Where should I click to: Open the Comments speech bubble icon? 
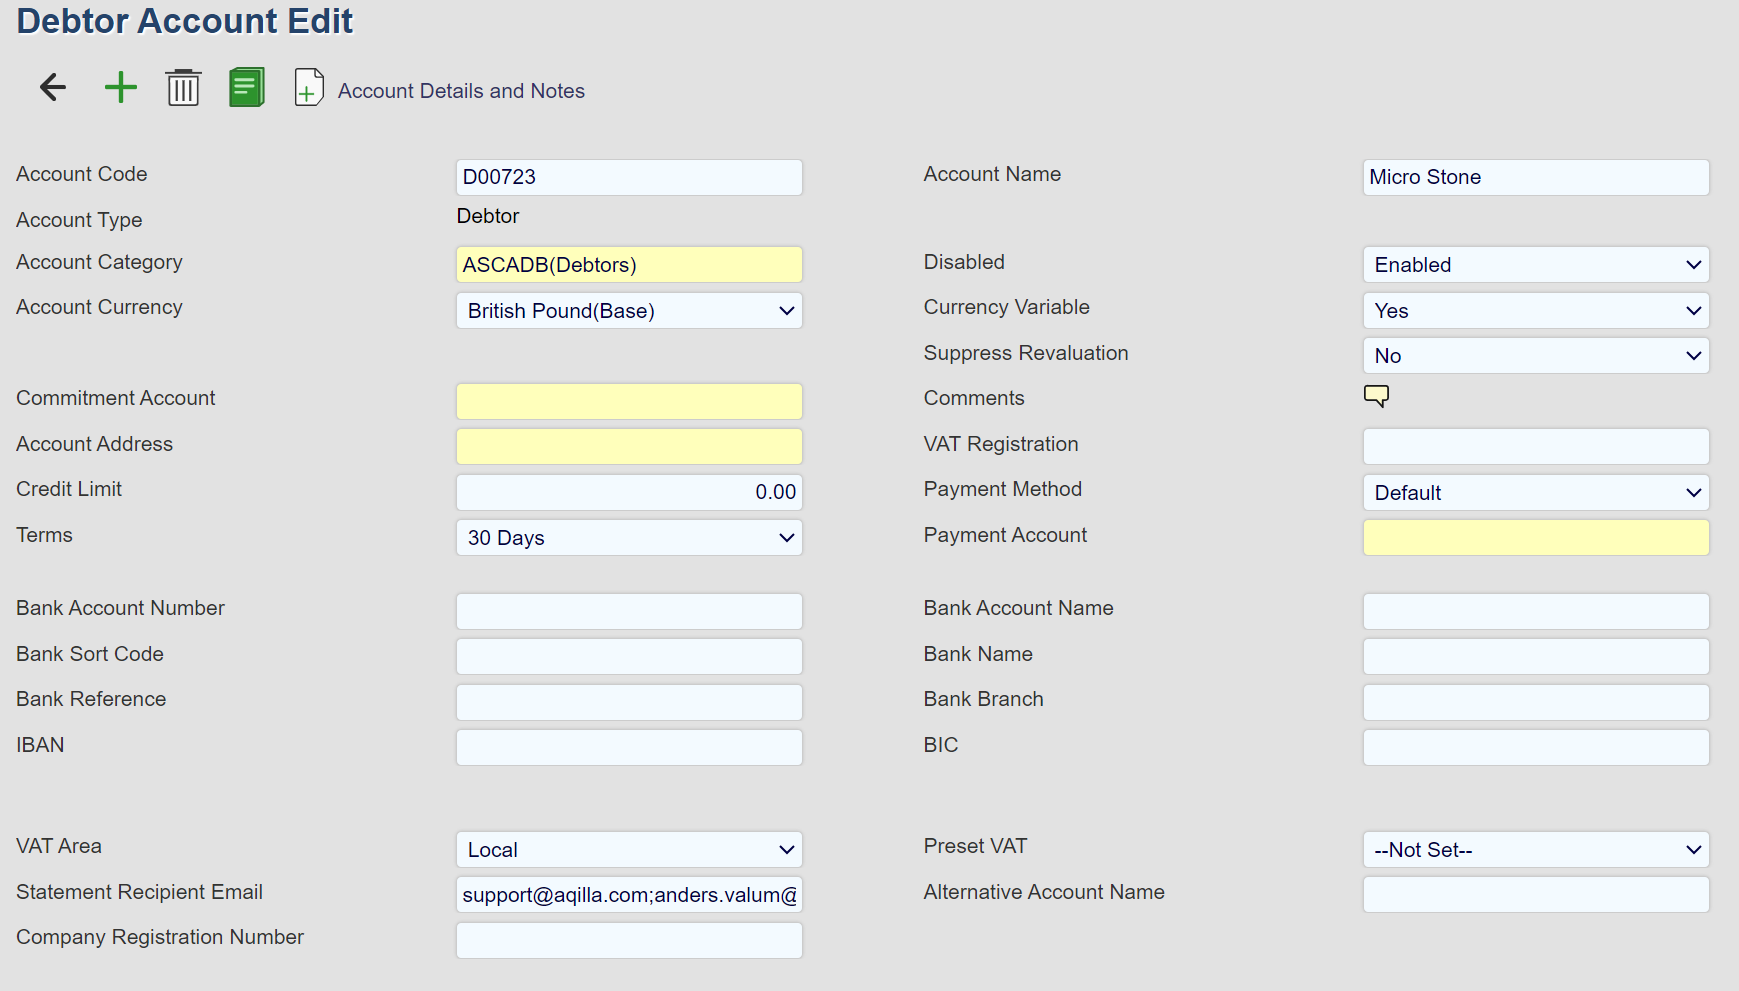pos(1376,396)
